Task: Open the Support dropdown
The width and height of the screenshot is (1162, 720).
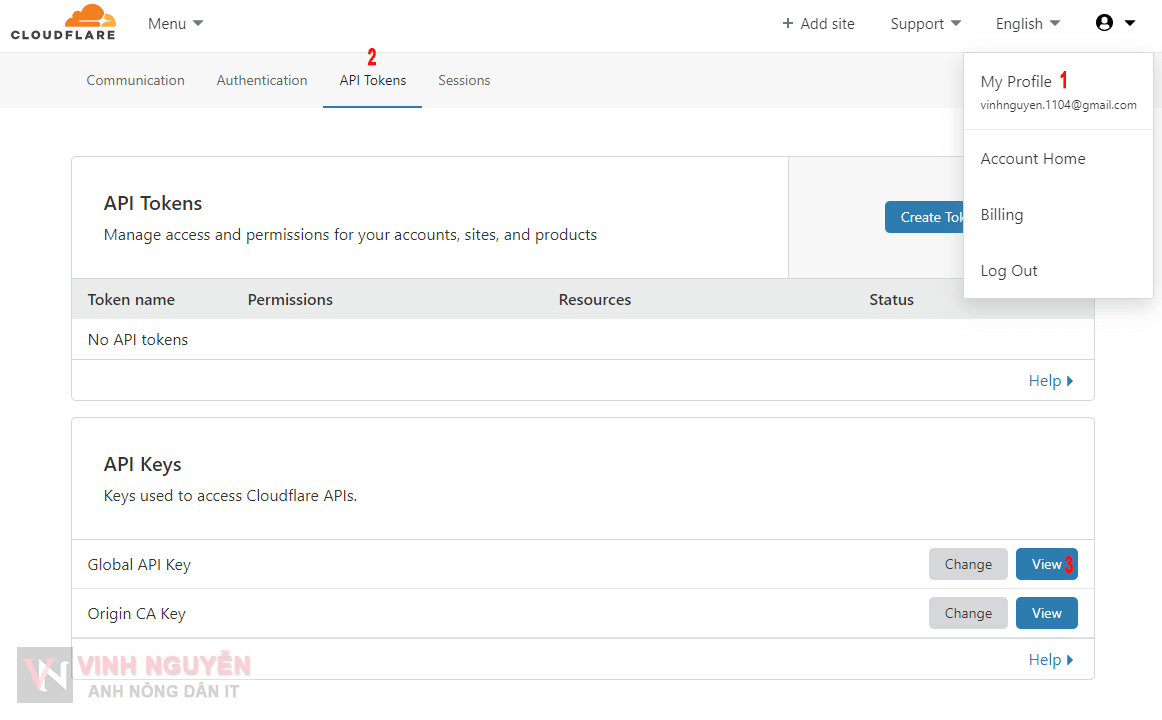Action: coord(926,24)
